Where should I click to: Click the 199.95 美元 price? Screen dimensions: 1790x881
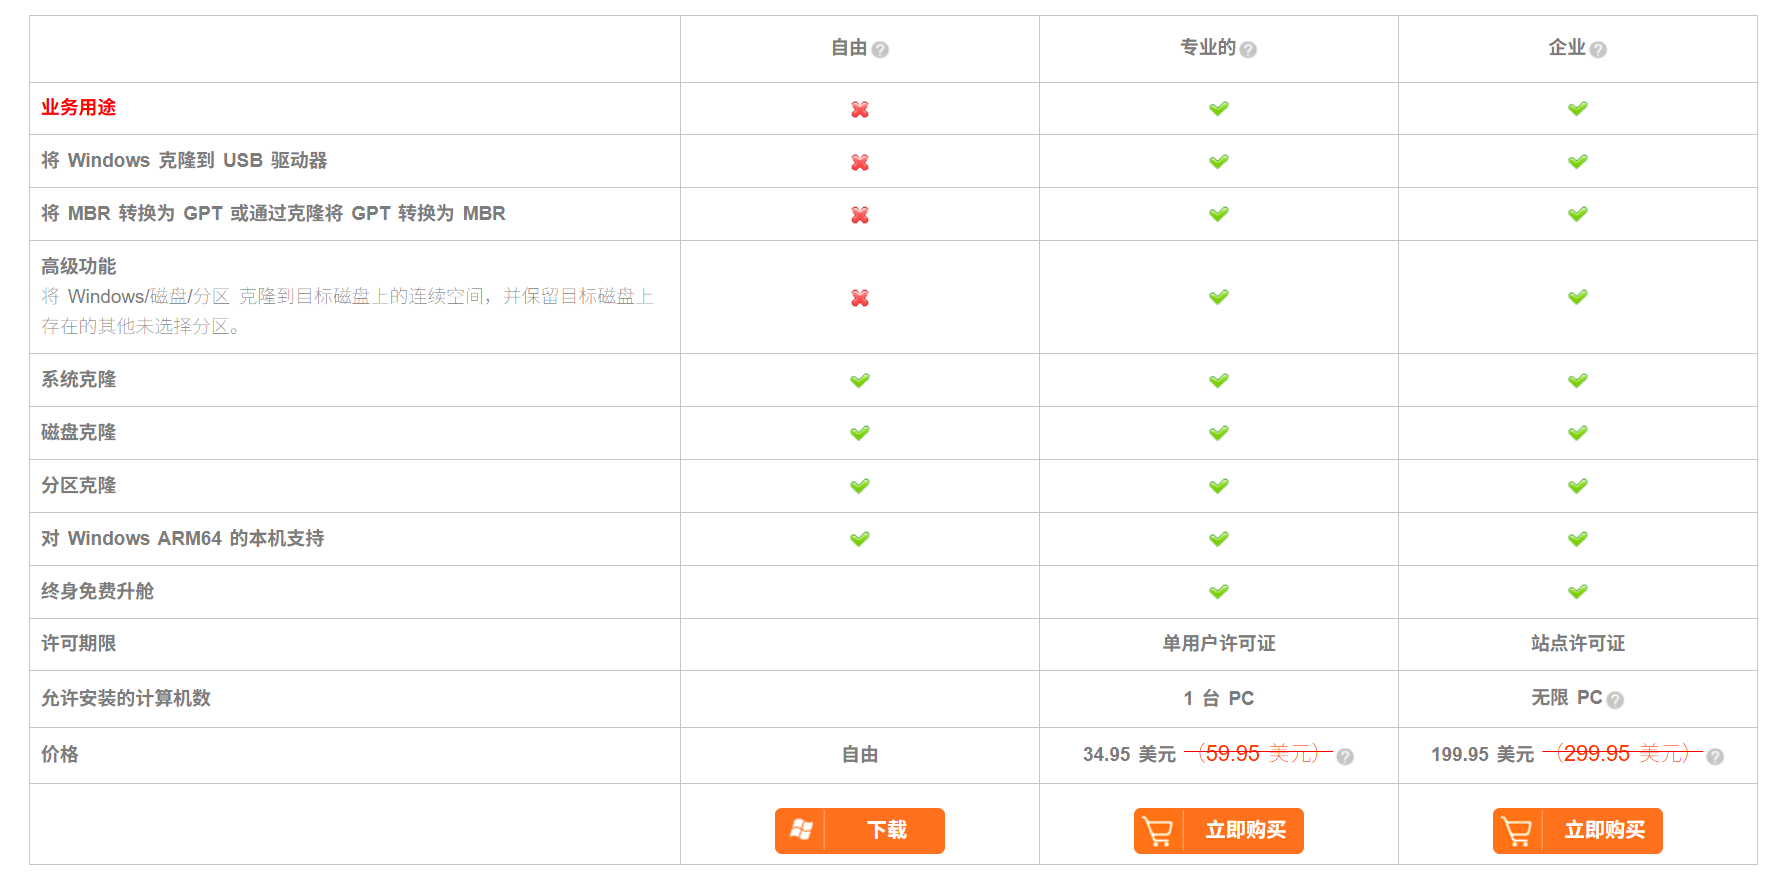coord(1482,754)
